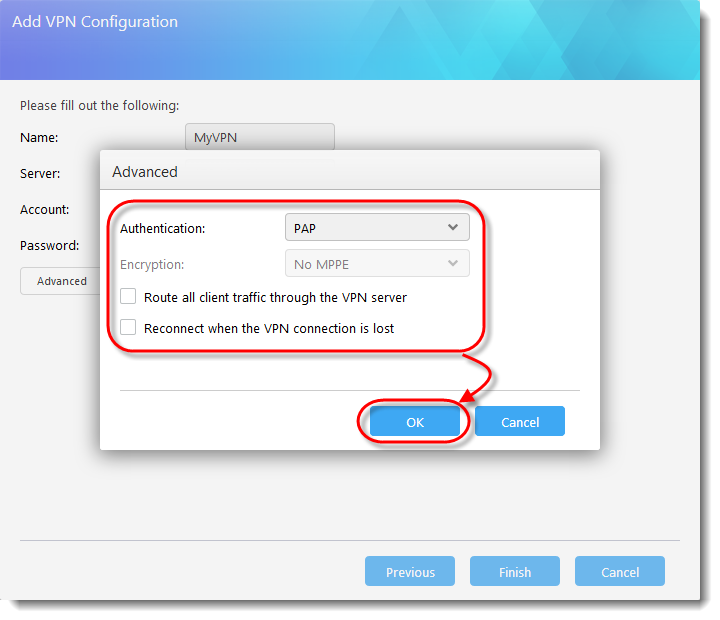Screen dimensions: 720x620
Task: Enable Route all client traffic through VPN server
Action: click(128, 297)
